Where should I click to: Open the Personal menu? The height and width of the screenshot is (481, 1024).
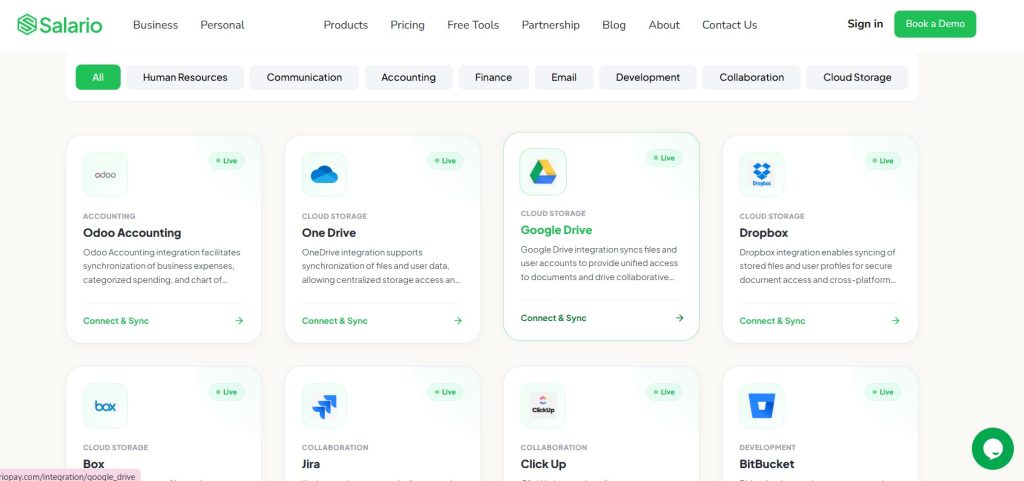click(223, 25)
